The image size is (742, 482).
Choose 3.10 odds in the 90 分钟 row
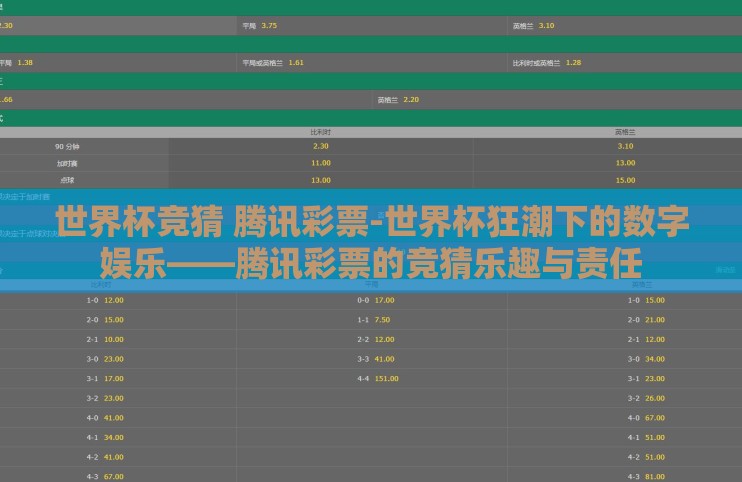(625, 146)
